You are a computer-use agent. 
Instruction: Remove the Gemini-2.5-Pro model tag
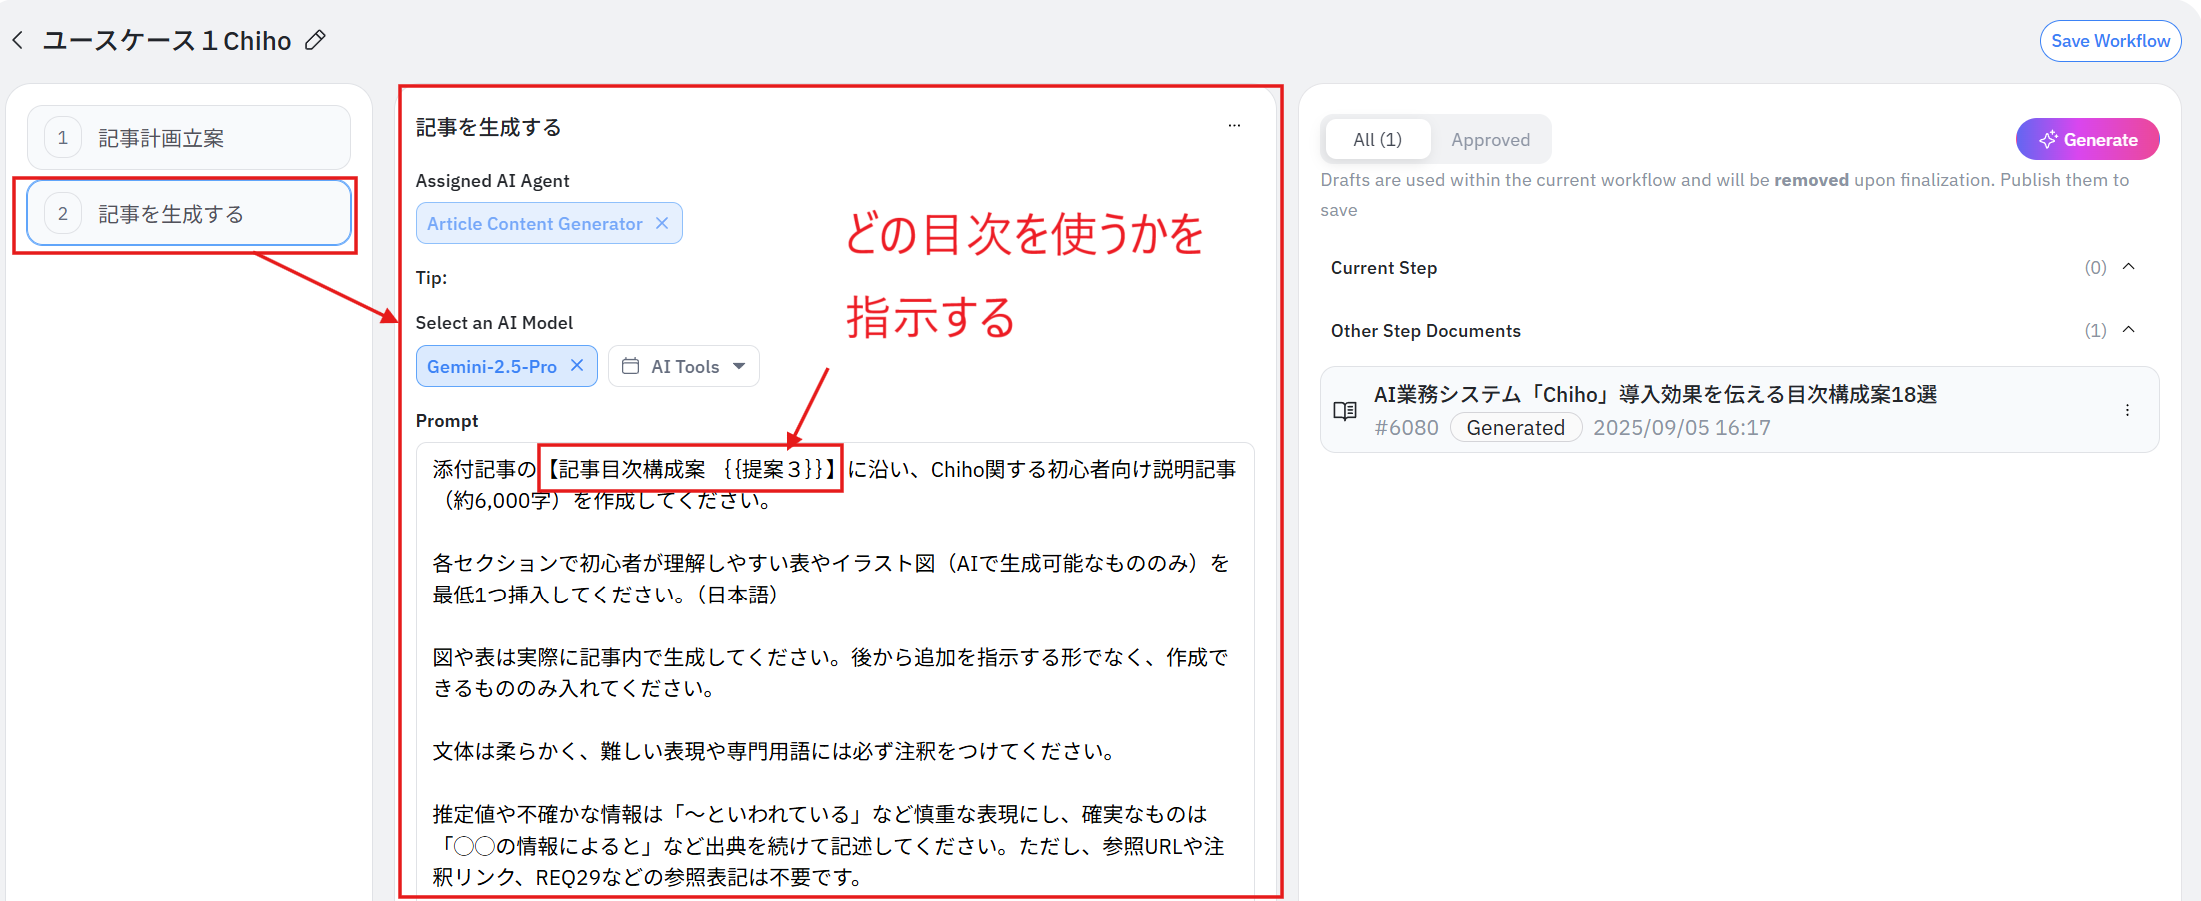(x=577, y=366)
